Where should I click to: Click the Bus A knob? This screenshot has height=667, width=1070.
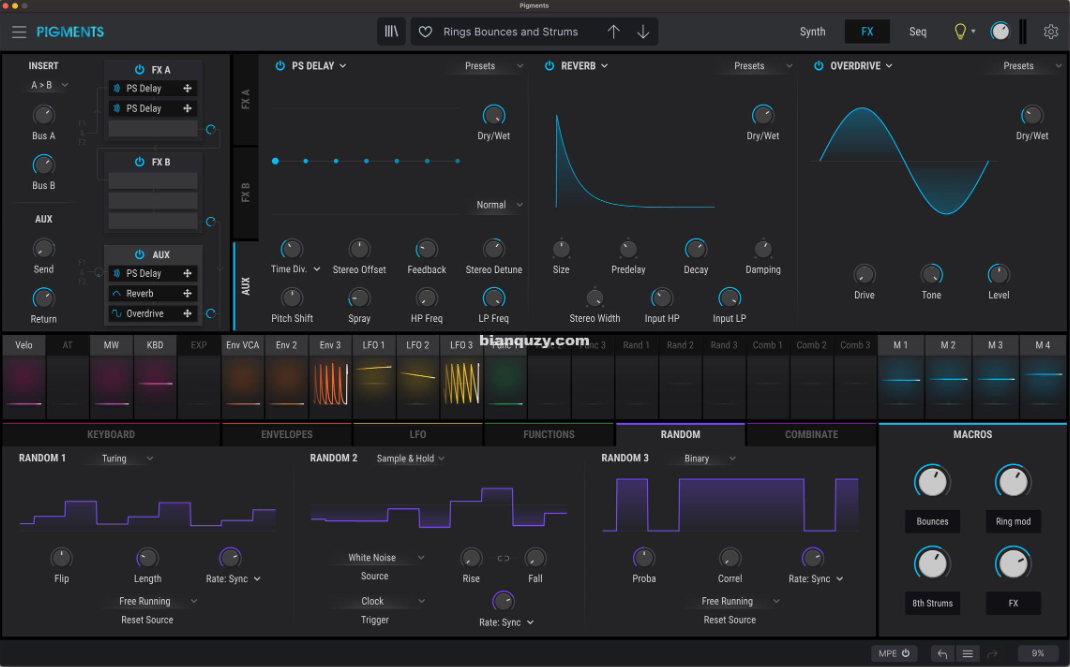tap(44, 115)
